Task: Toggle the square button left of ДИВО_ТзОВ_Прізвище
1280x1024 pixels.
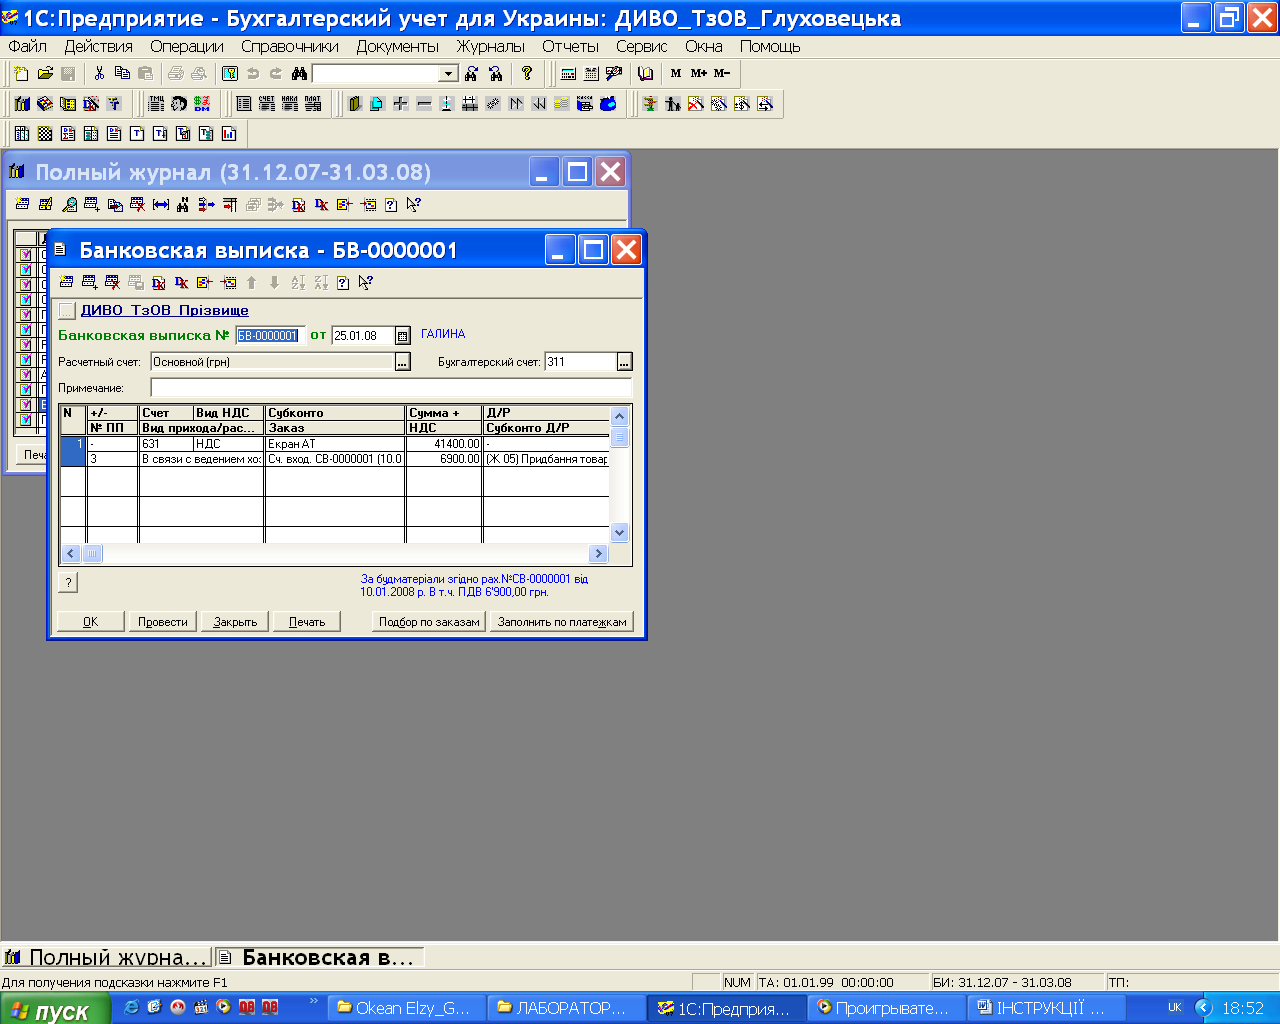Action: (x=67, y=311)
